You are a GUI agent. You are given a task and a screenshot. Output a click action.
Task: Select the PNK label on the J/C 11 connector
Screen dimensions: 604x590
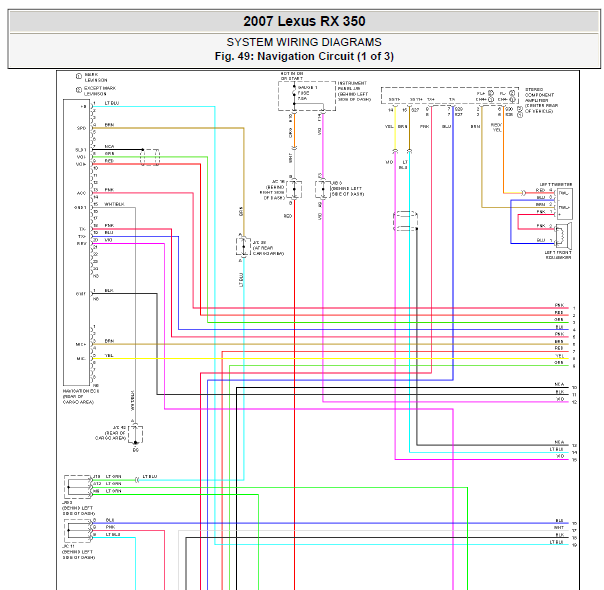click(110, 527)
